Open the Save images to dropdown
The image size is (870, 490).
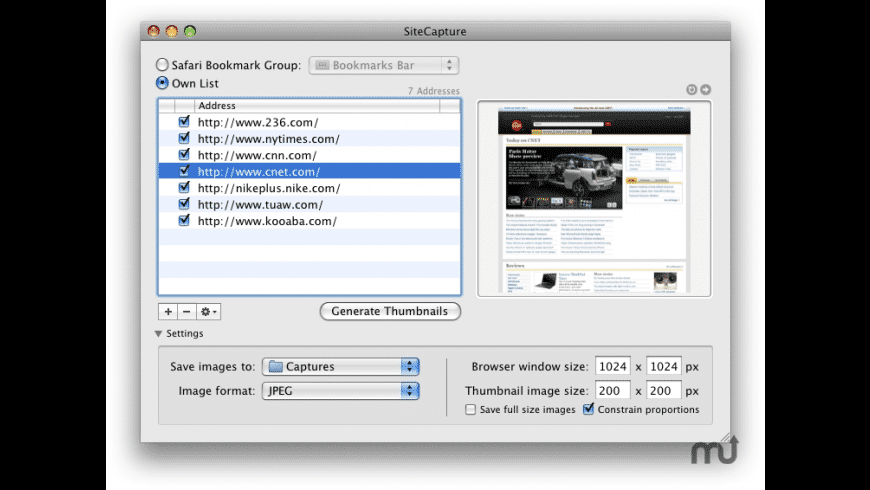click(x=340, y=367)
